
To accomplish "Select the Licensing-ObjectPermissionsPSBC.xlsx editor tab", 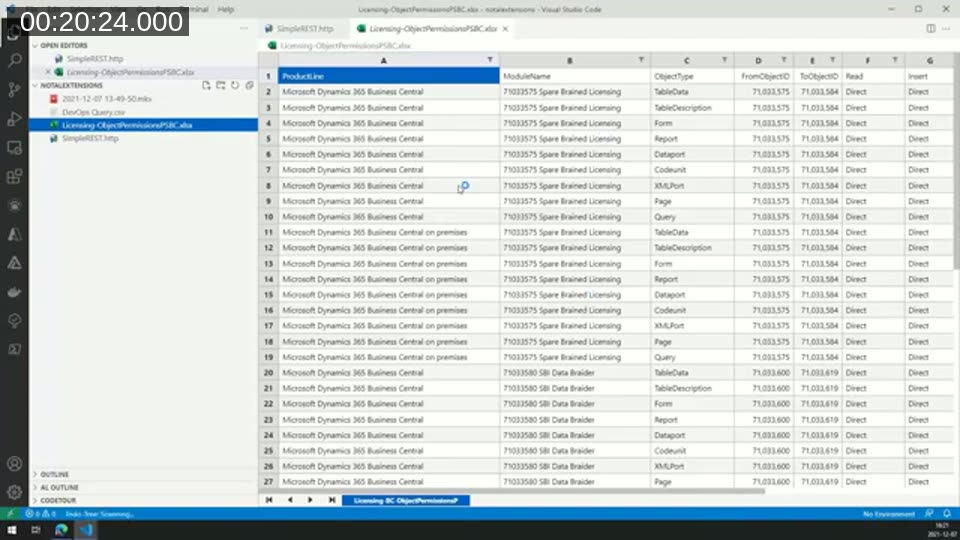I will (x=432, y=29).
